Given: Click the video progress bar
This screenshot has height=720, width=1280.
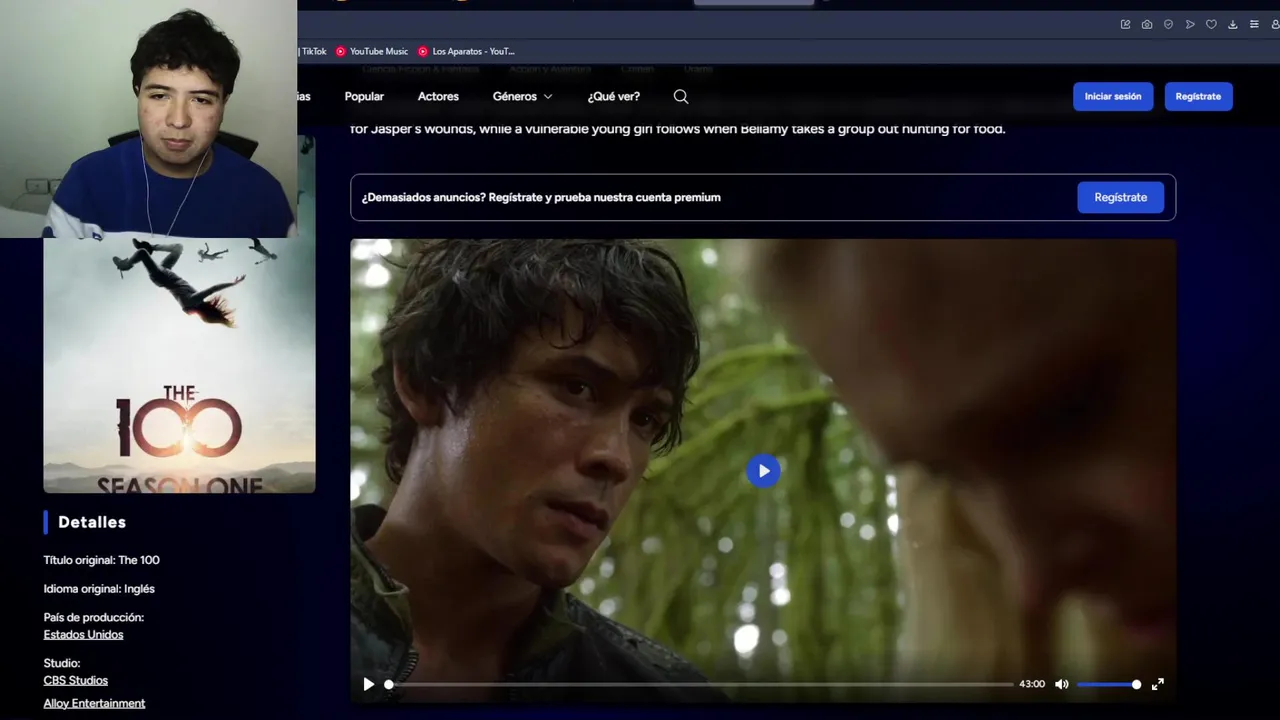Looking at the screenshot, I should [x=700, y=684].
